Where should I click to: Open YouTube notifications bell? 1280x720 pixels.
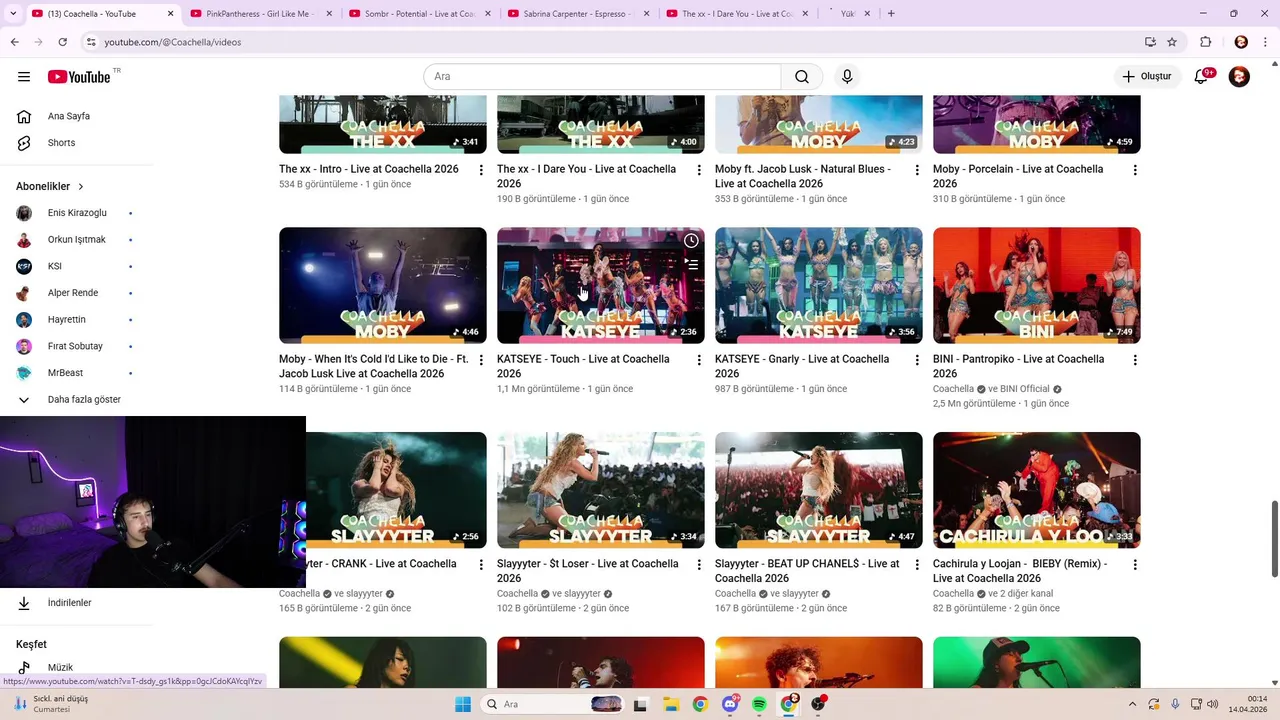(x=1202, y=77)
